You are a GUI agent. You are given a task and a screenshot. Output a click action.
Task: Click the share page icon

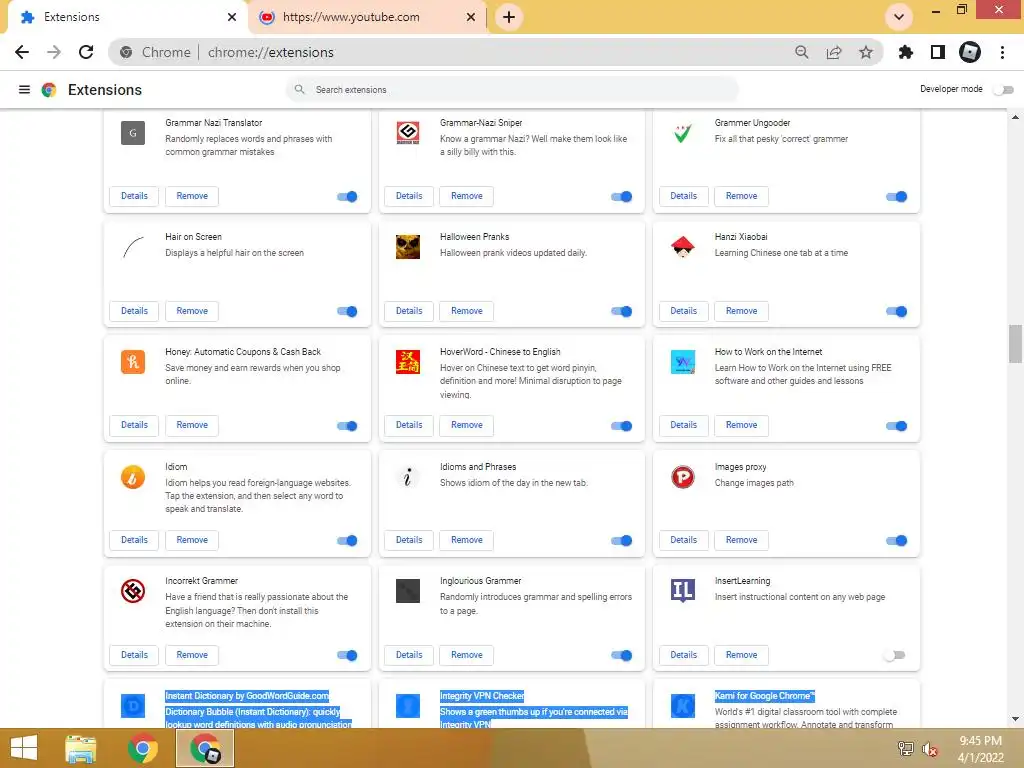coord(834,52)
